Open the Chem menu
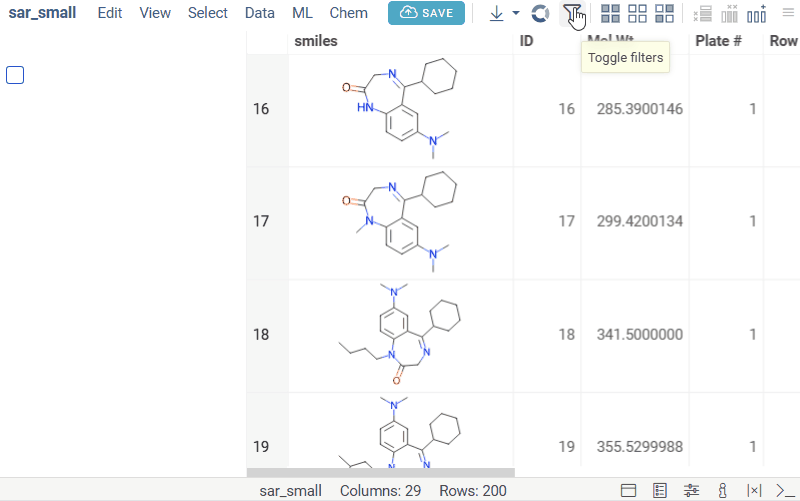 (348, 13)
